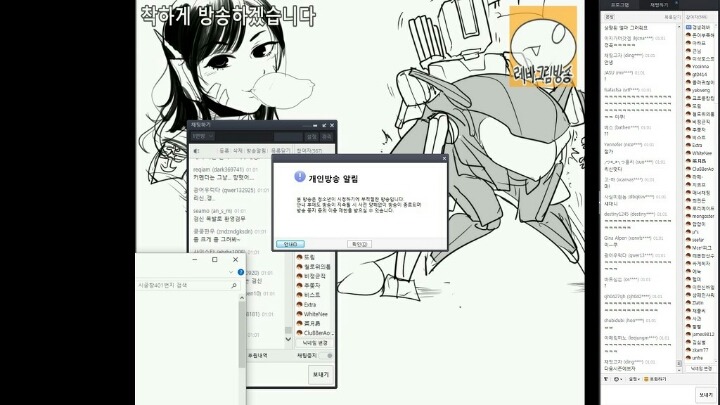The width and height of the screenshot is (720, 405).
Task: Open the emoticon dropdown in the right chat toolbar
Action: pyautogui.click(x=618, y=379)
